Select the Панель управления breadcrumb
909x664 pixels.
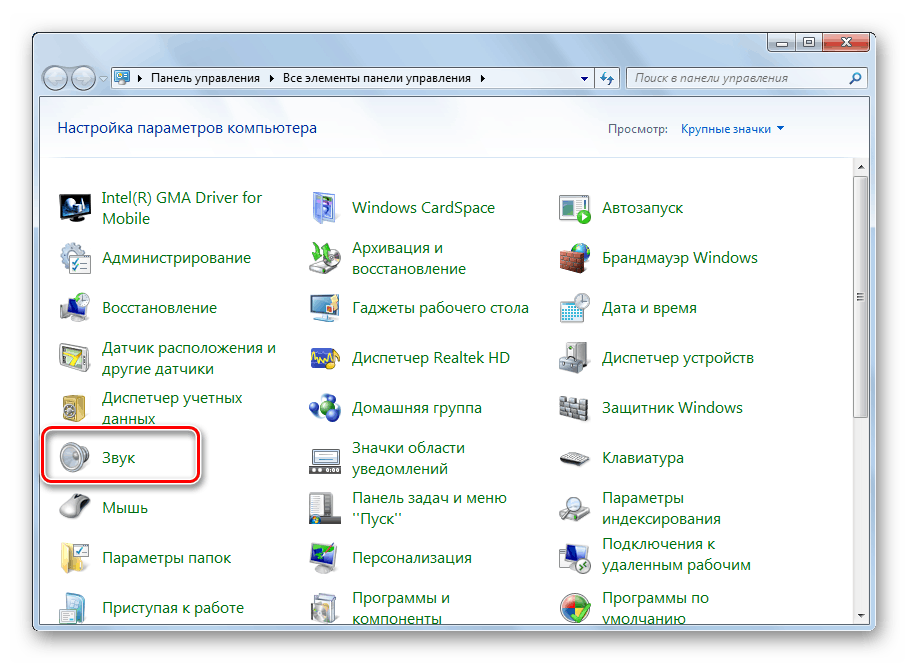coord(205,78)
